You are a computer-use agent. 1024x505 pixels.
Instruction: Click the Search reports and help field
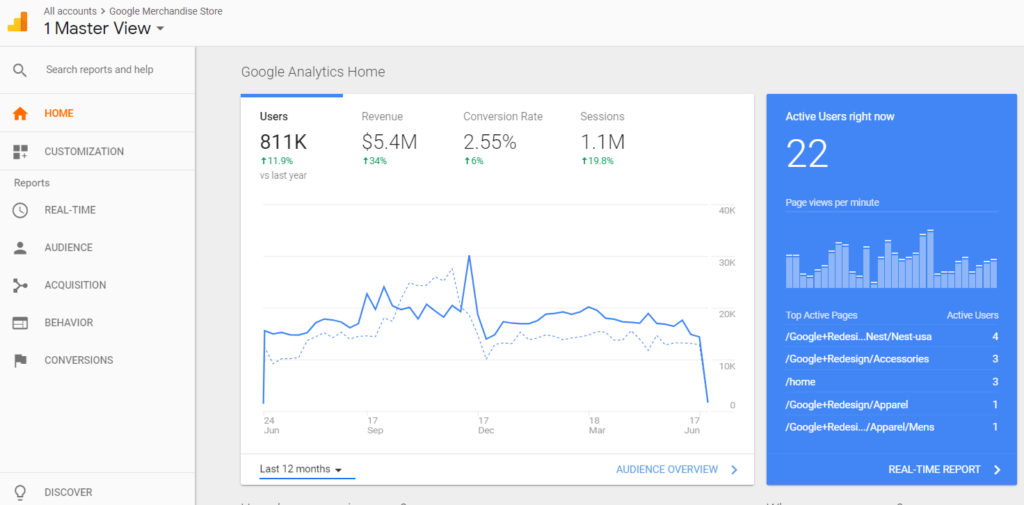[99, 69]
